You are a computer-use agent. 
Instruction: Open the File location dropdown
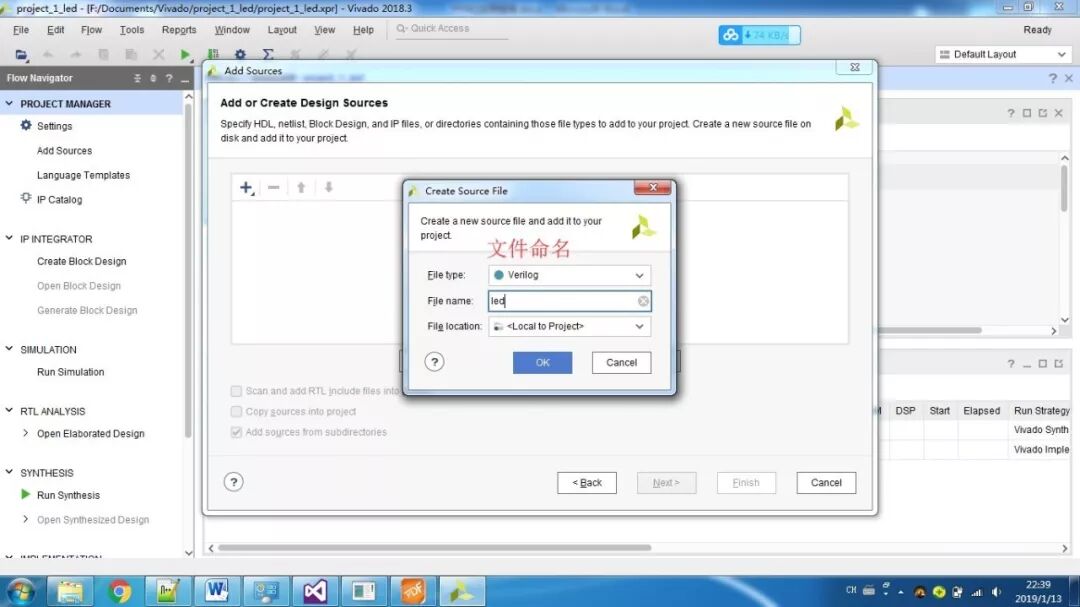click(x=569, y=326)
